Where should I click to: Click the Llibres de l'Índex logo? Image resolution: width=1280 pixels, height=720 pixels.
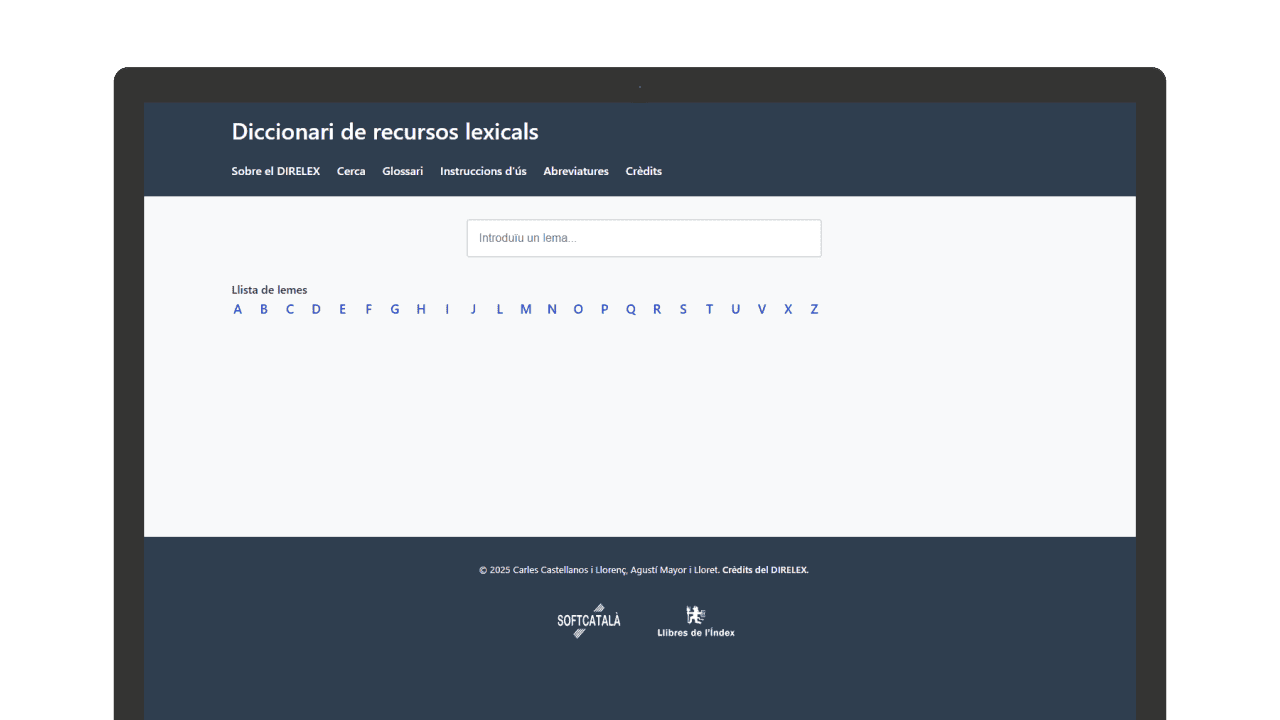point(696,621)
